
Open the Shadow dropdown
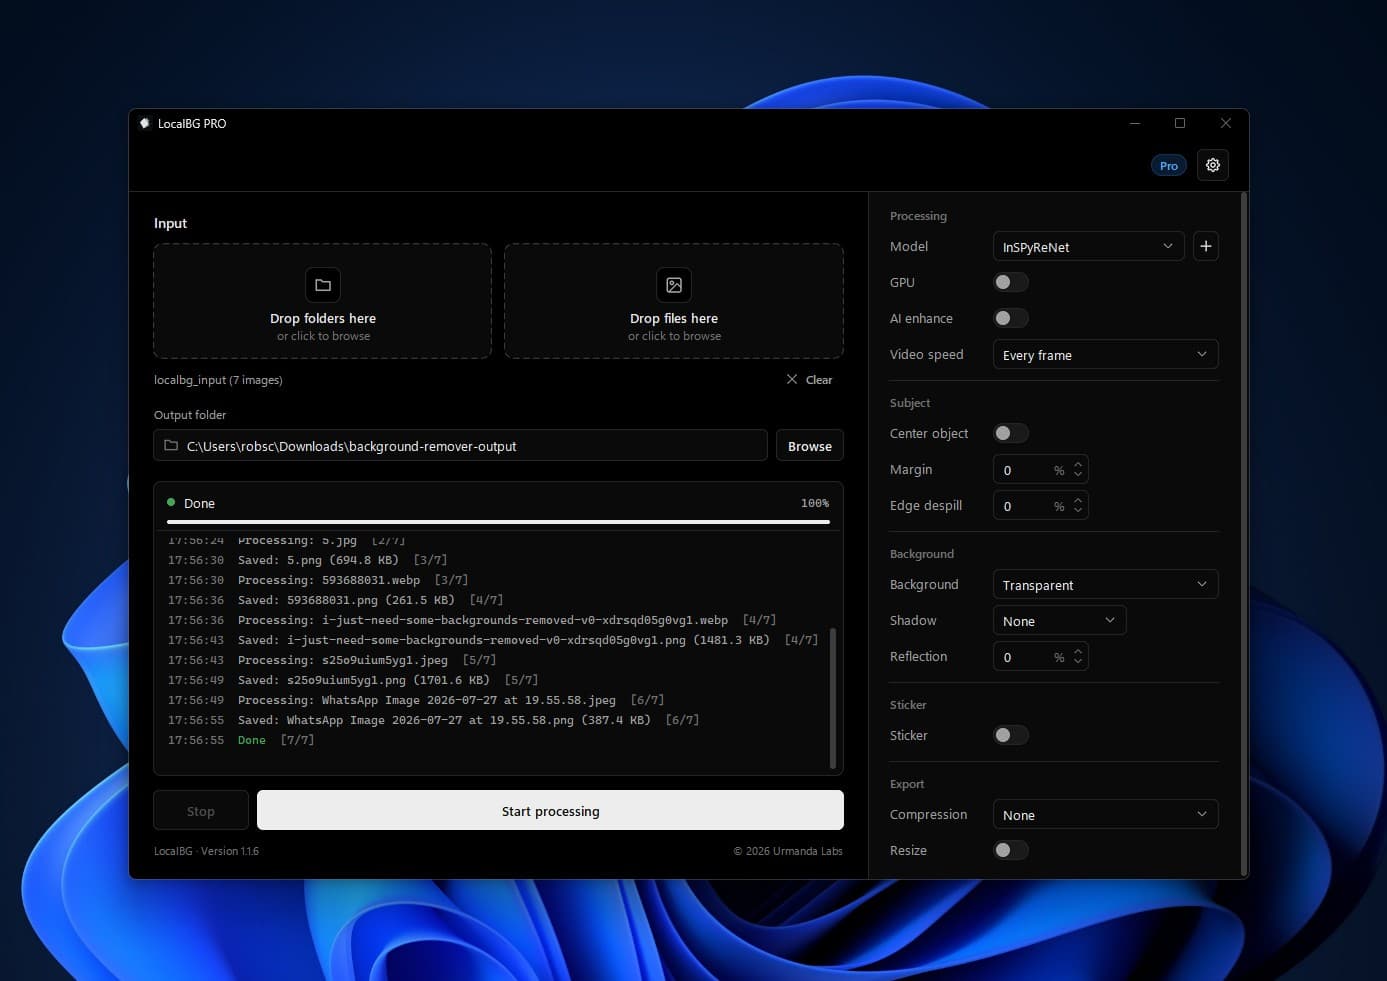[1059, 621]
